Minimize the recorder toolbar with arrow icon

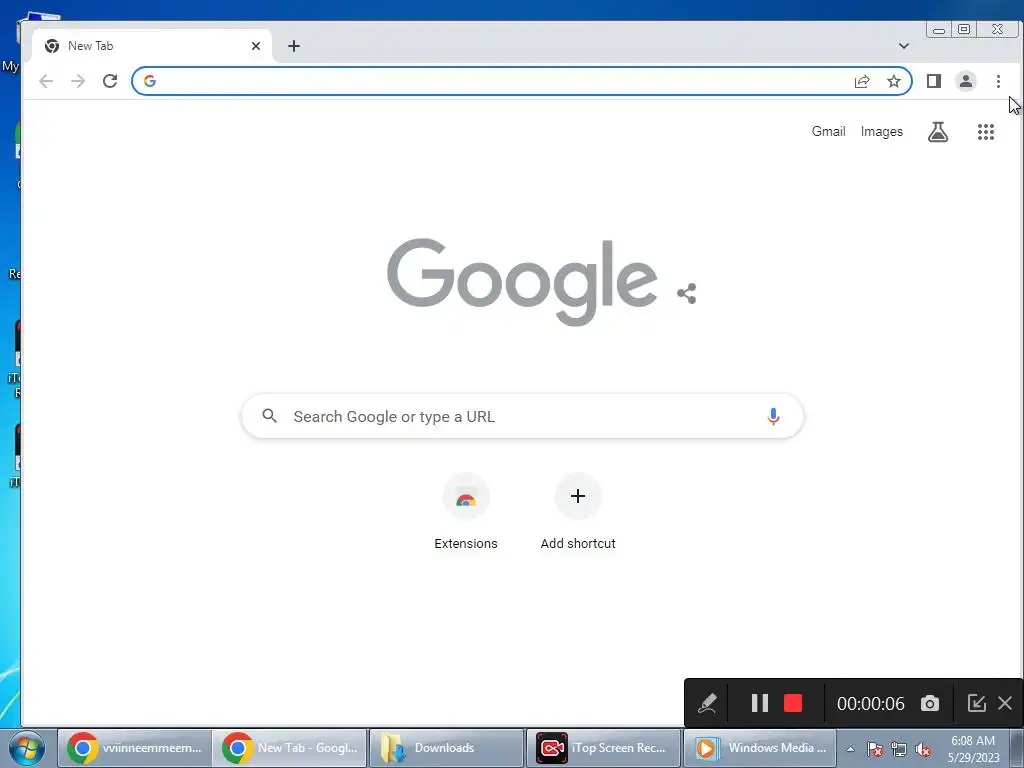click(976, 703)
